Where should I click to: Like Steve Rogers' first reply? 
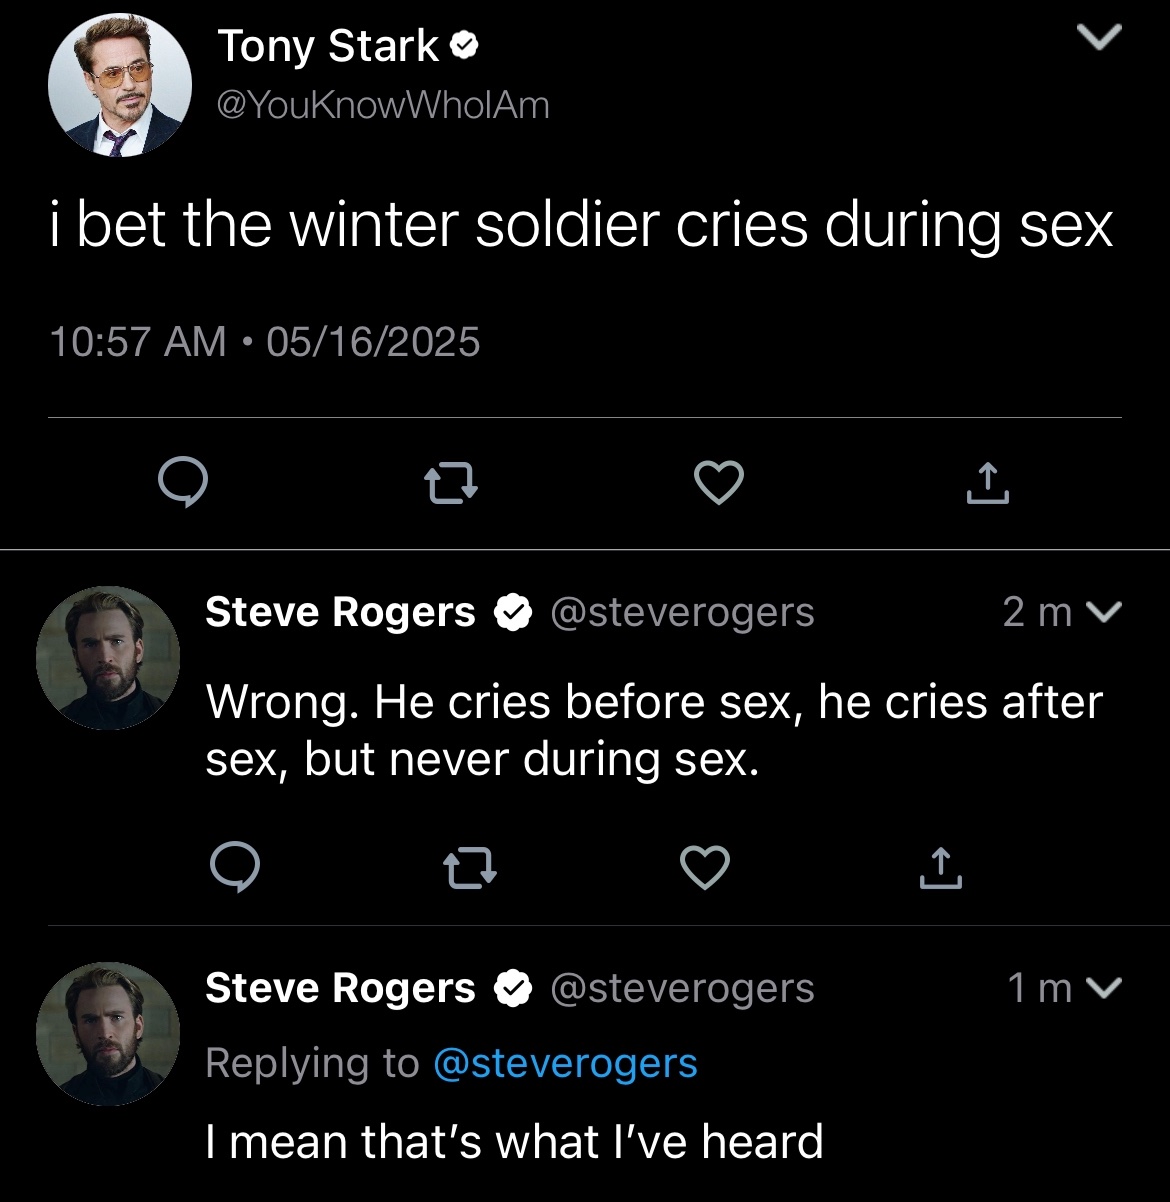705,868
